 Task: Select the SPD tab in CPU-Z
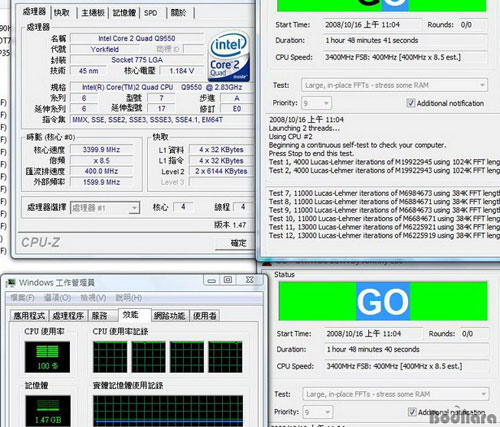click(x=151, y=13)
